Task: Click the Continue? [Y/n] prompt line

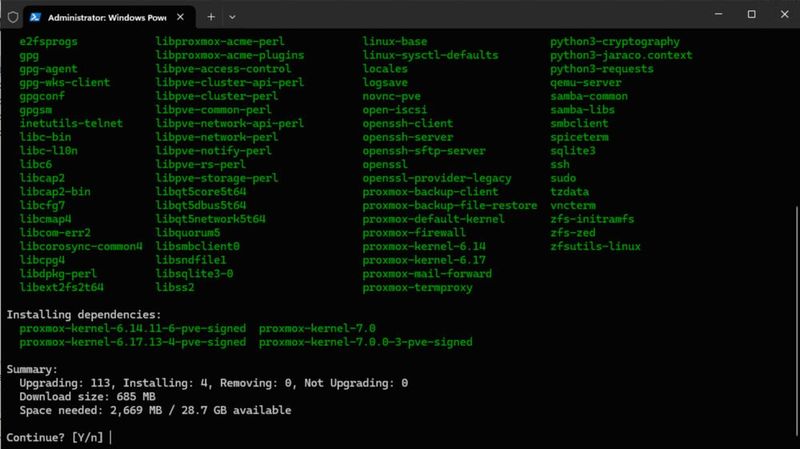Action: 55,437
